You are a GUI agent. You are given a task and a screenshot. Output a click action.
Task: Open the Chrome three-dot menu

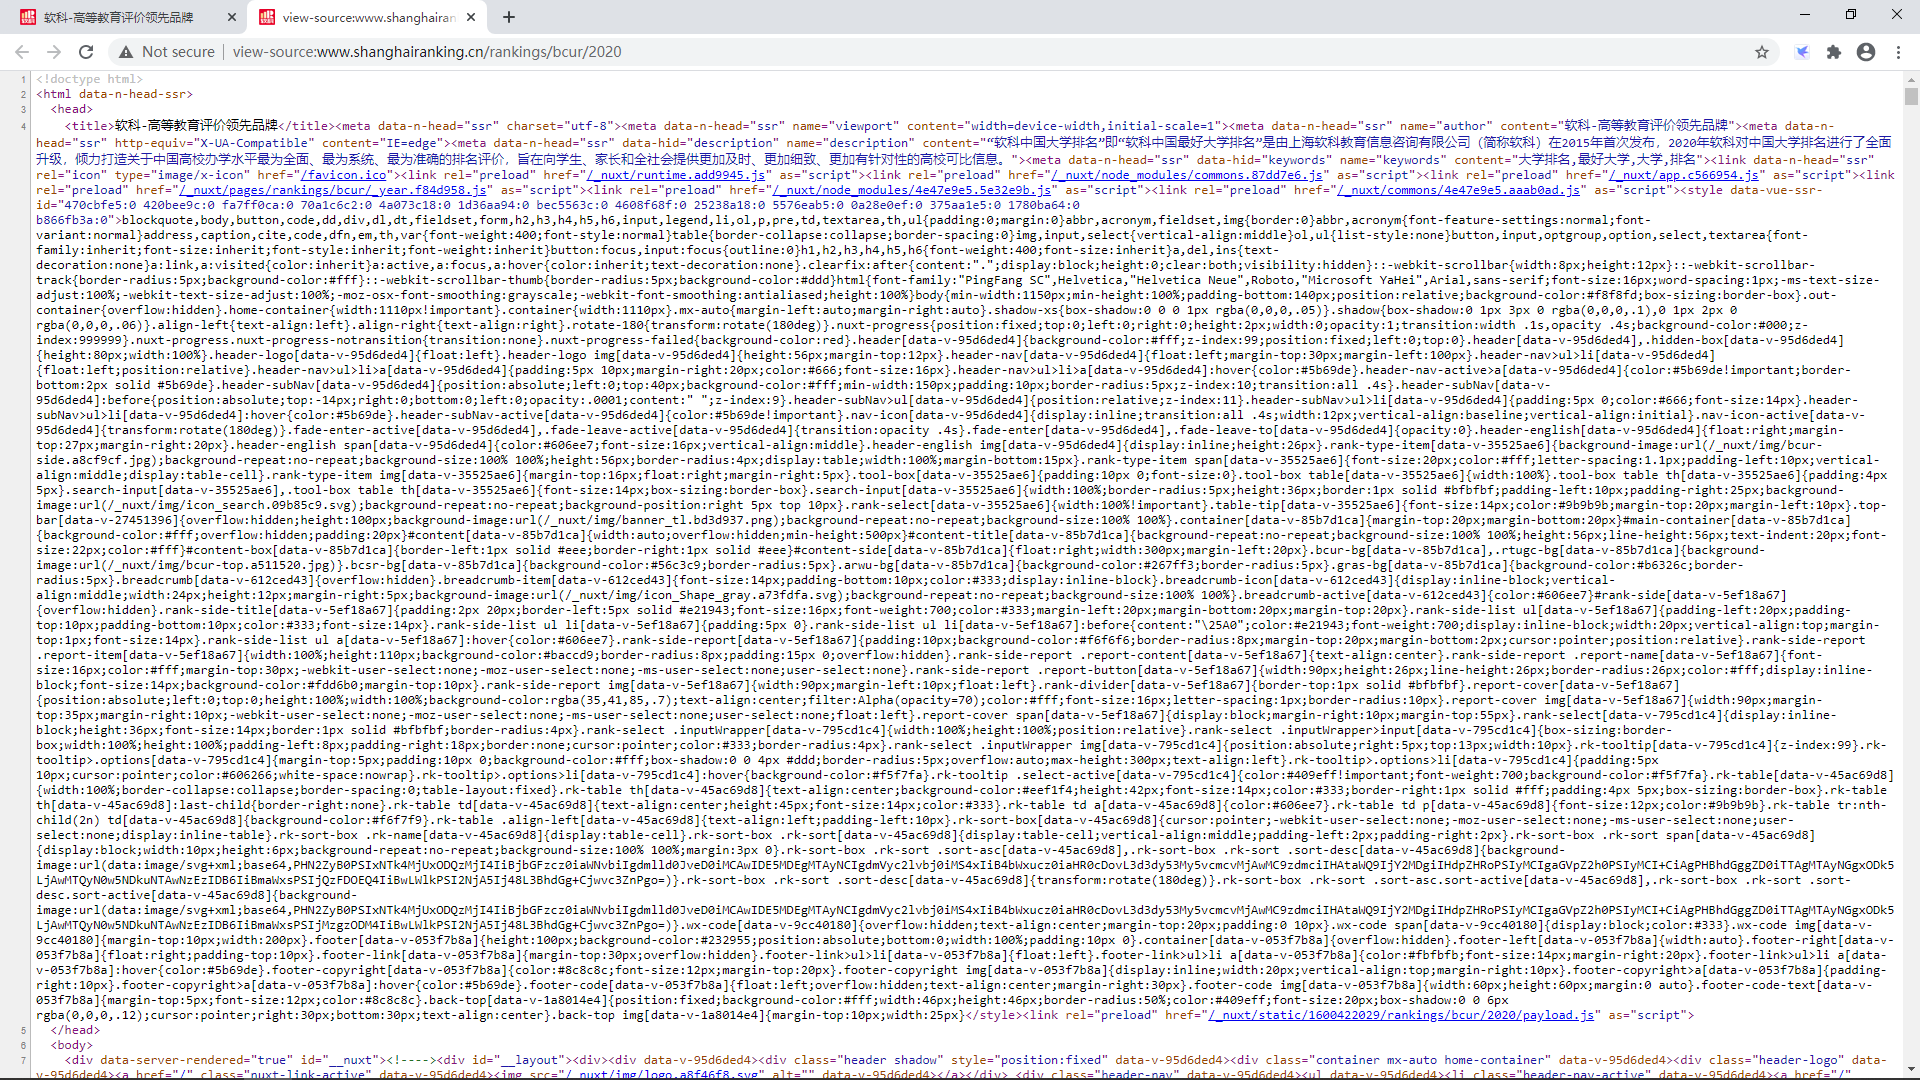click(x=1898, y=52)
